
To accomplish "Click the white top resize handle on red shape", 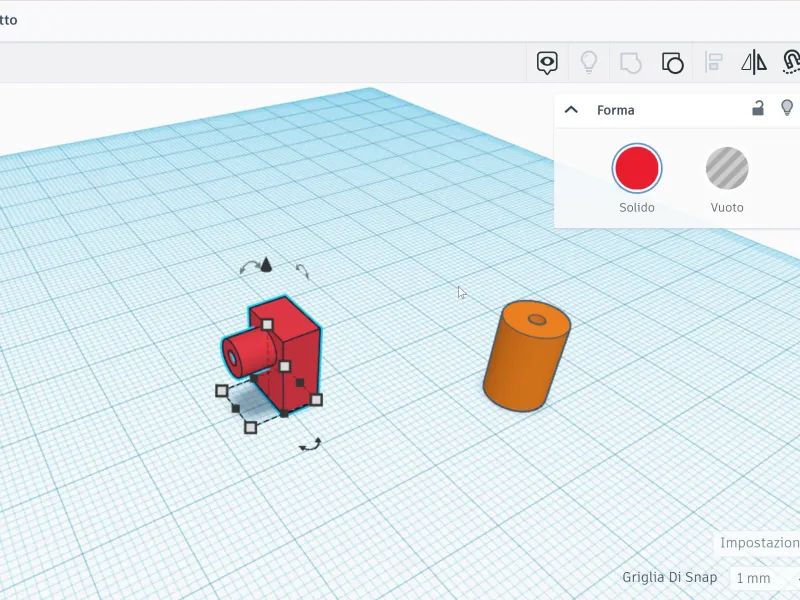I will click(267, 324).
